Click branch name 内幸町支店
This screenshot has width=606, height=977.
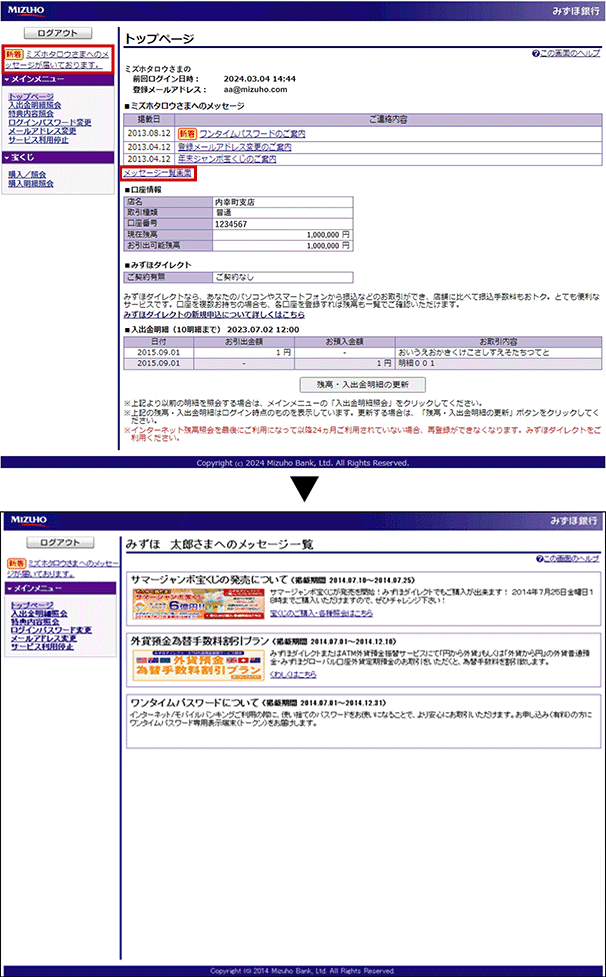tap(235, 203)
